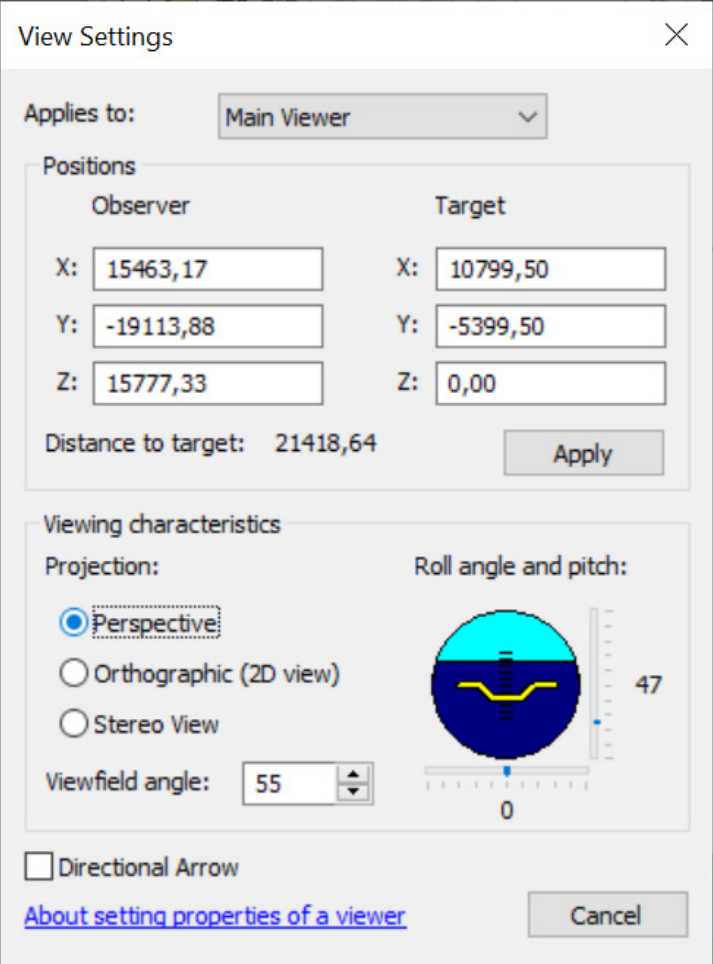
Task: Click the Observer Z field showing 15777,33
Action: coord(208,383)
